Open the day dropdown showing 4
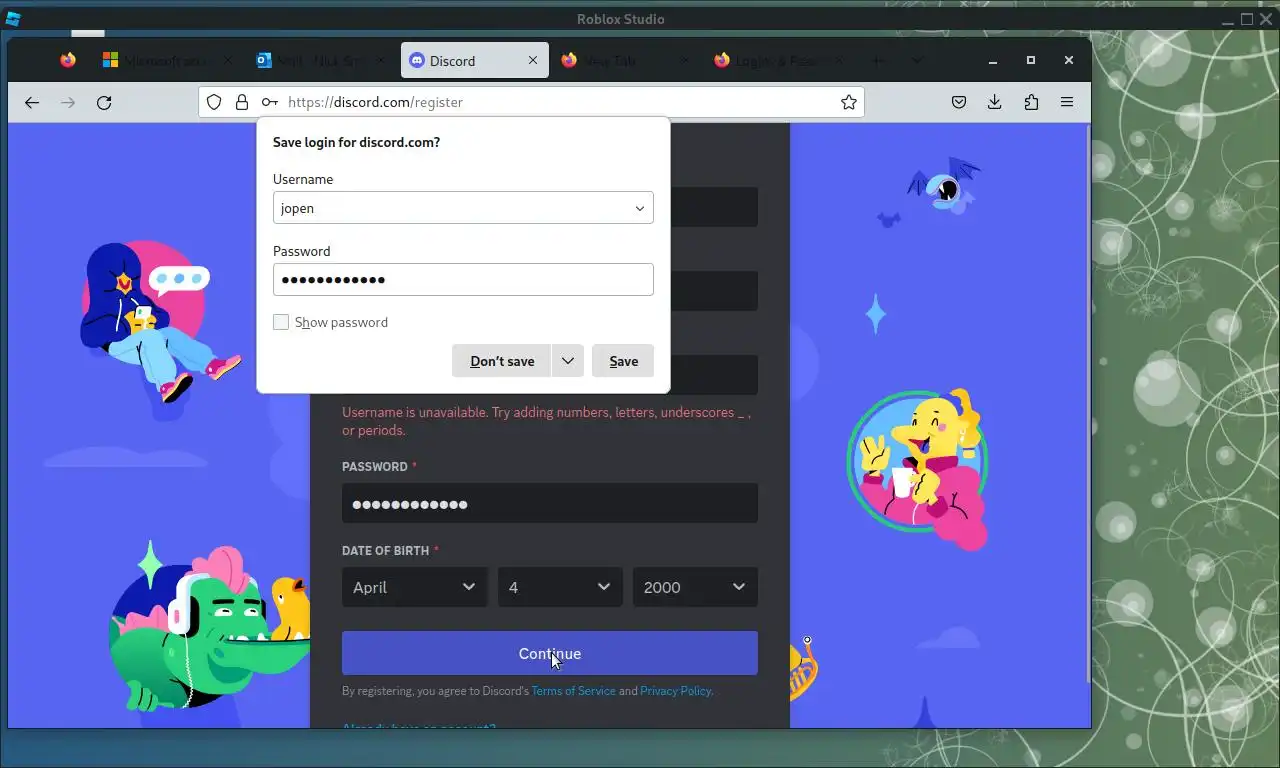Viewport: 1280px width, 768px height. click(560, 587)
